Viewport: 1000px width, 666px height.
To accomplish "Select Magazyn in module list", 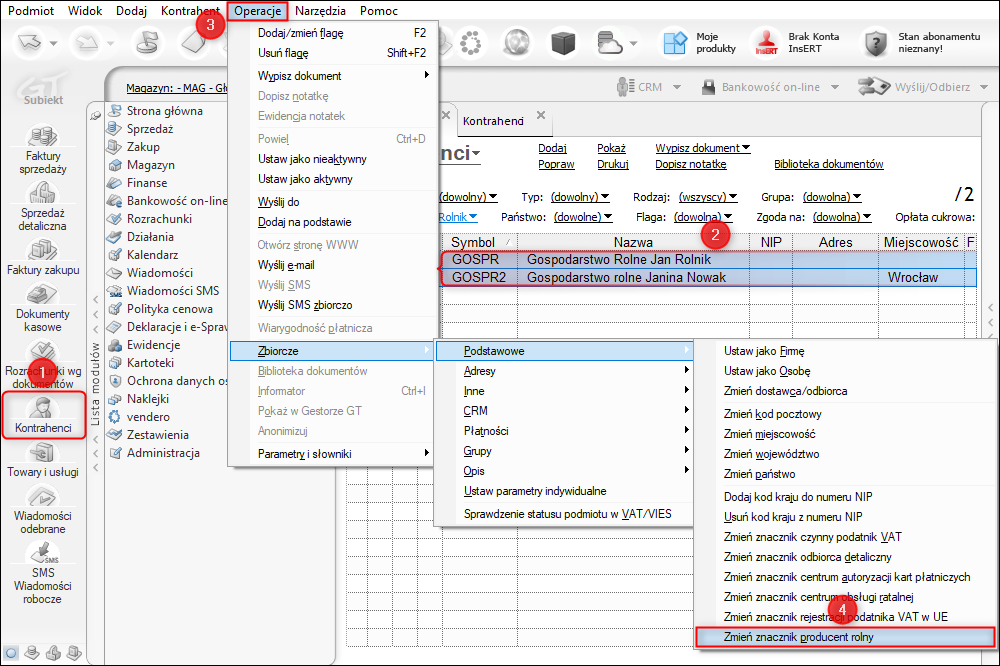I will (x=151, y=165).
